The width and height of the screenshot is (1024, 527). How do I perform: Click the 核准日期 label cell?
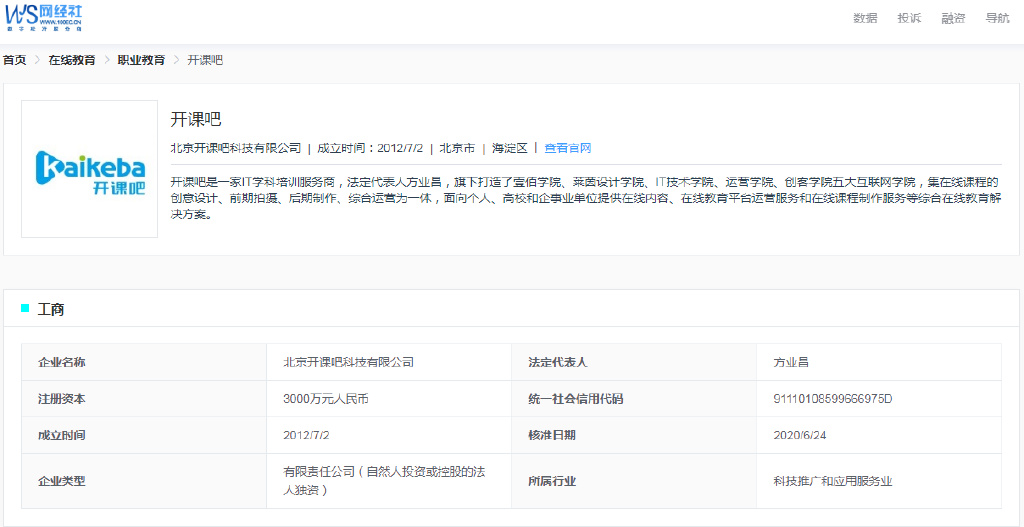pos(634,435)
